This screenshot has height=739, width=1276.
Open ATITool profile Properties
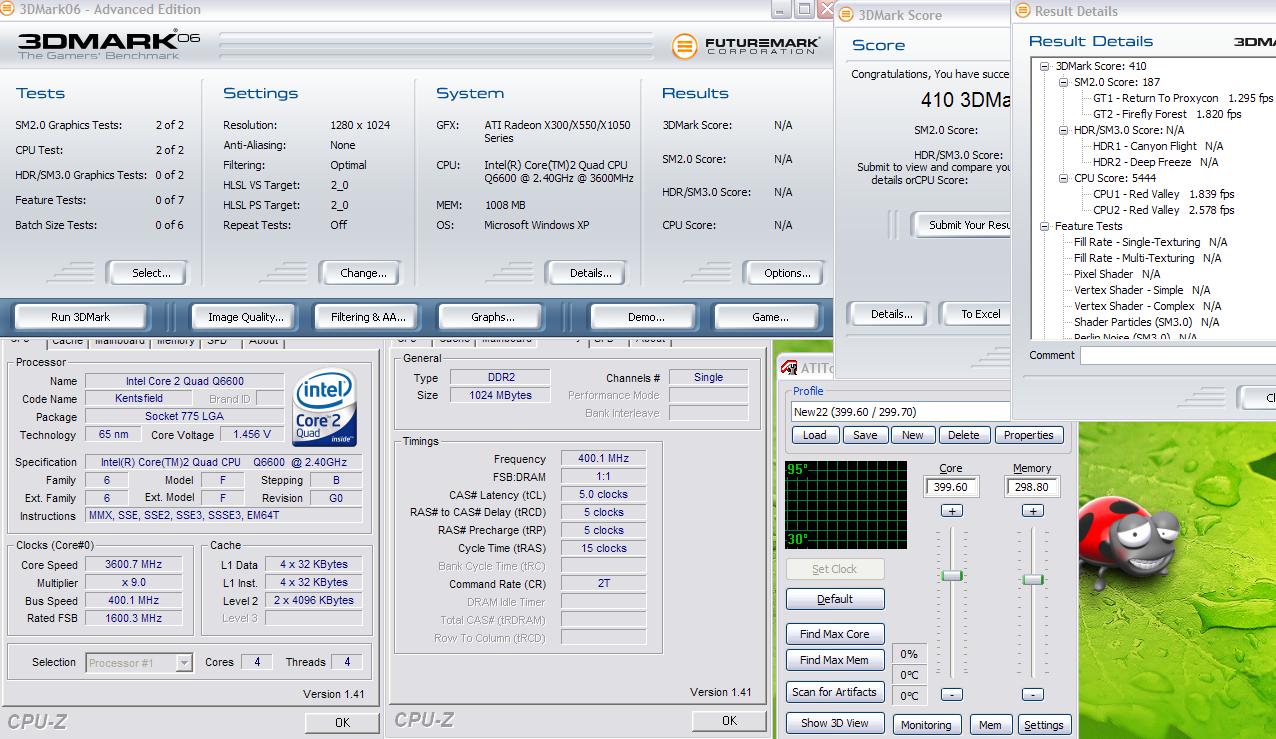[1028, 435]
